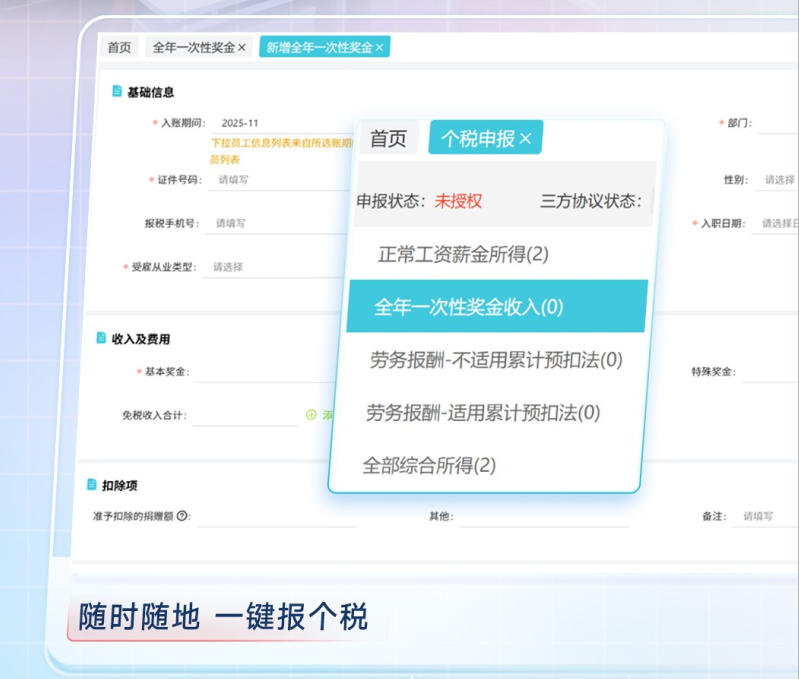Screen dimensions: 799x679
Task: Open the 受雇从业类型 dropdown
Action: pyautogui.click(x=270, y=268)
